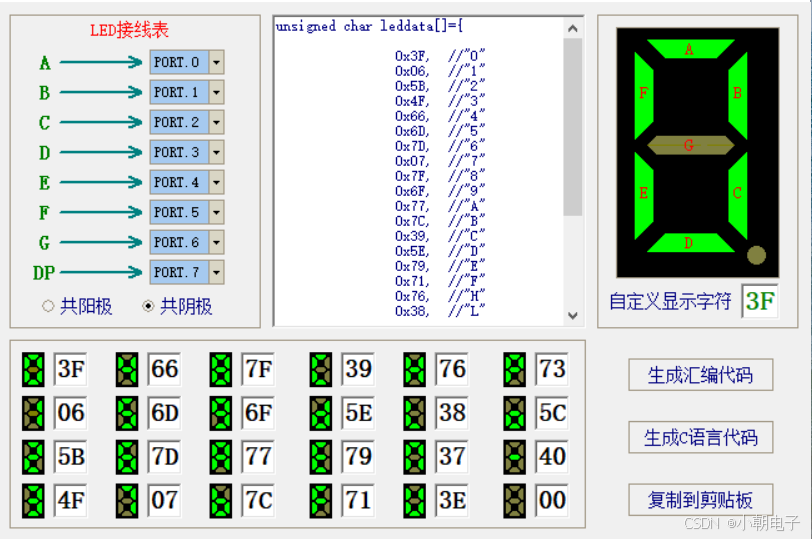This screenshot has width=812, height=539.
Task: Click the segment icon beside 66
Action: coord(127,370)
